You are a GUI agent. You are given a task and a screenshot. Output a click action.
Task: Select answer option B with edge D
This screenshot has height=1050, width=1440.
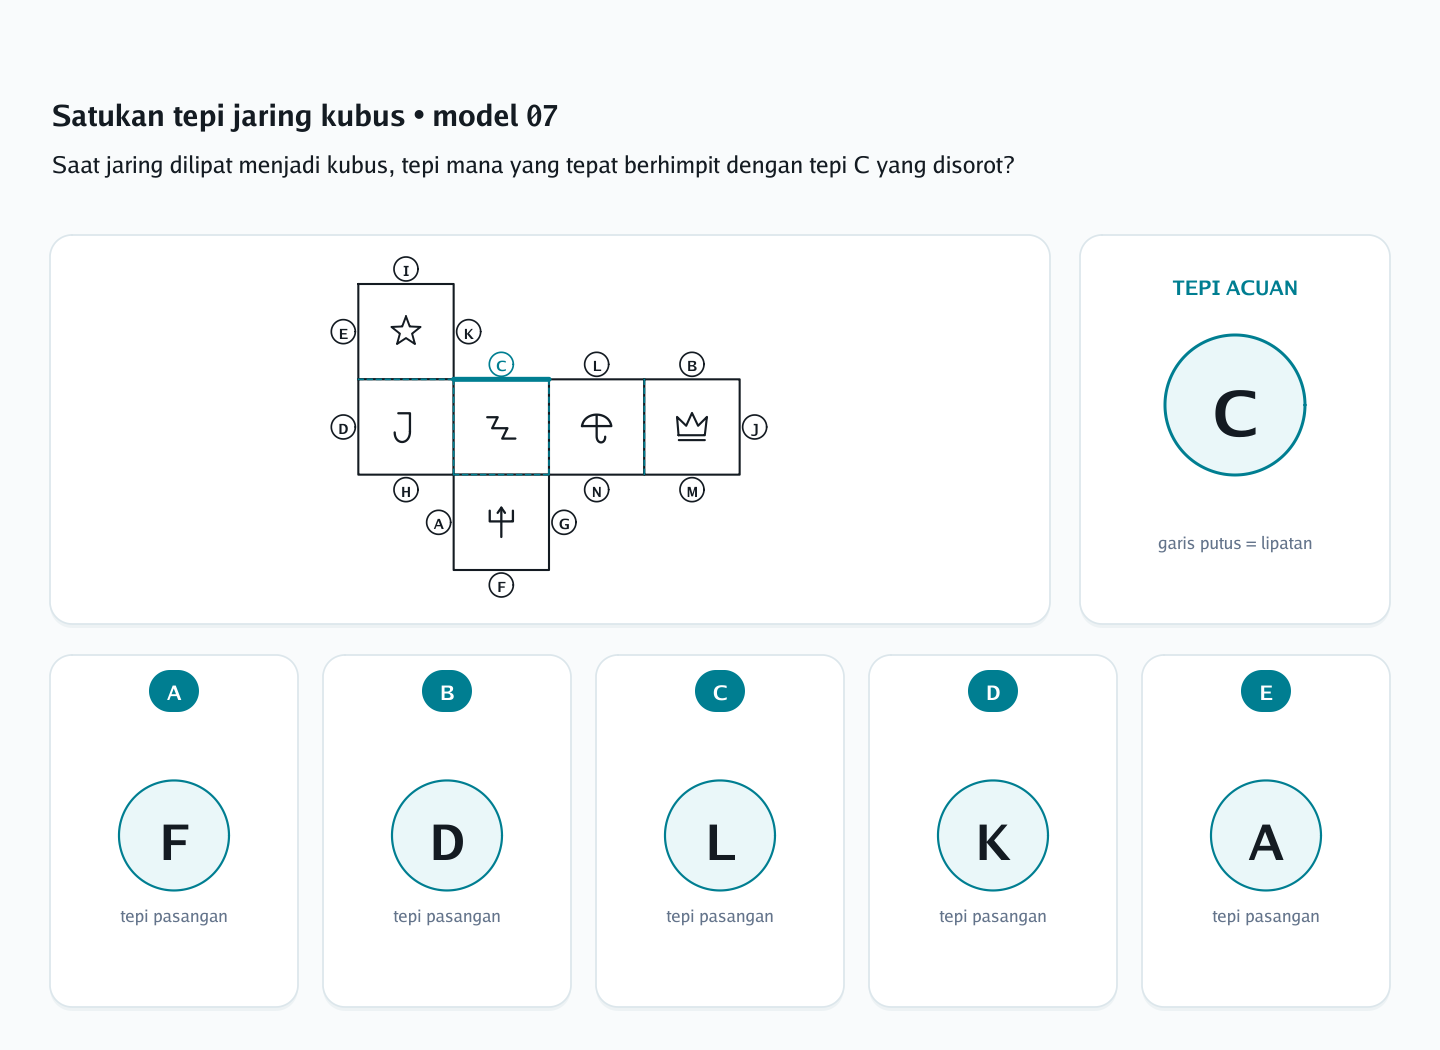[x=447, y=831]
